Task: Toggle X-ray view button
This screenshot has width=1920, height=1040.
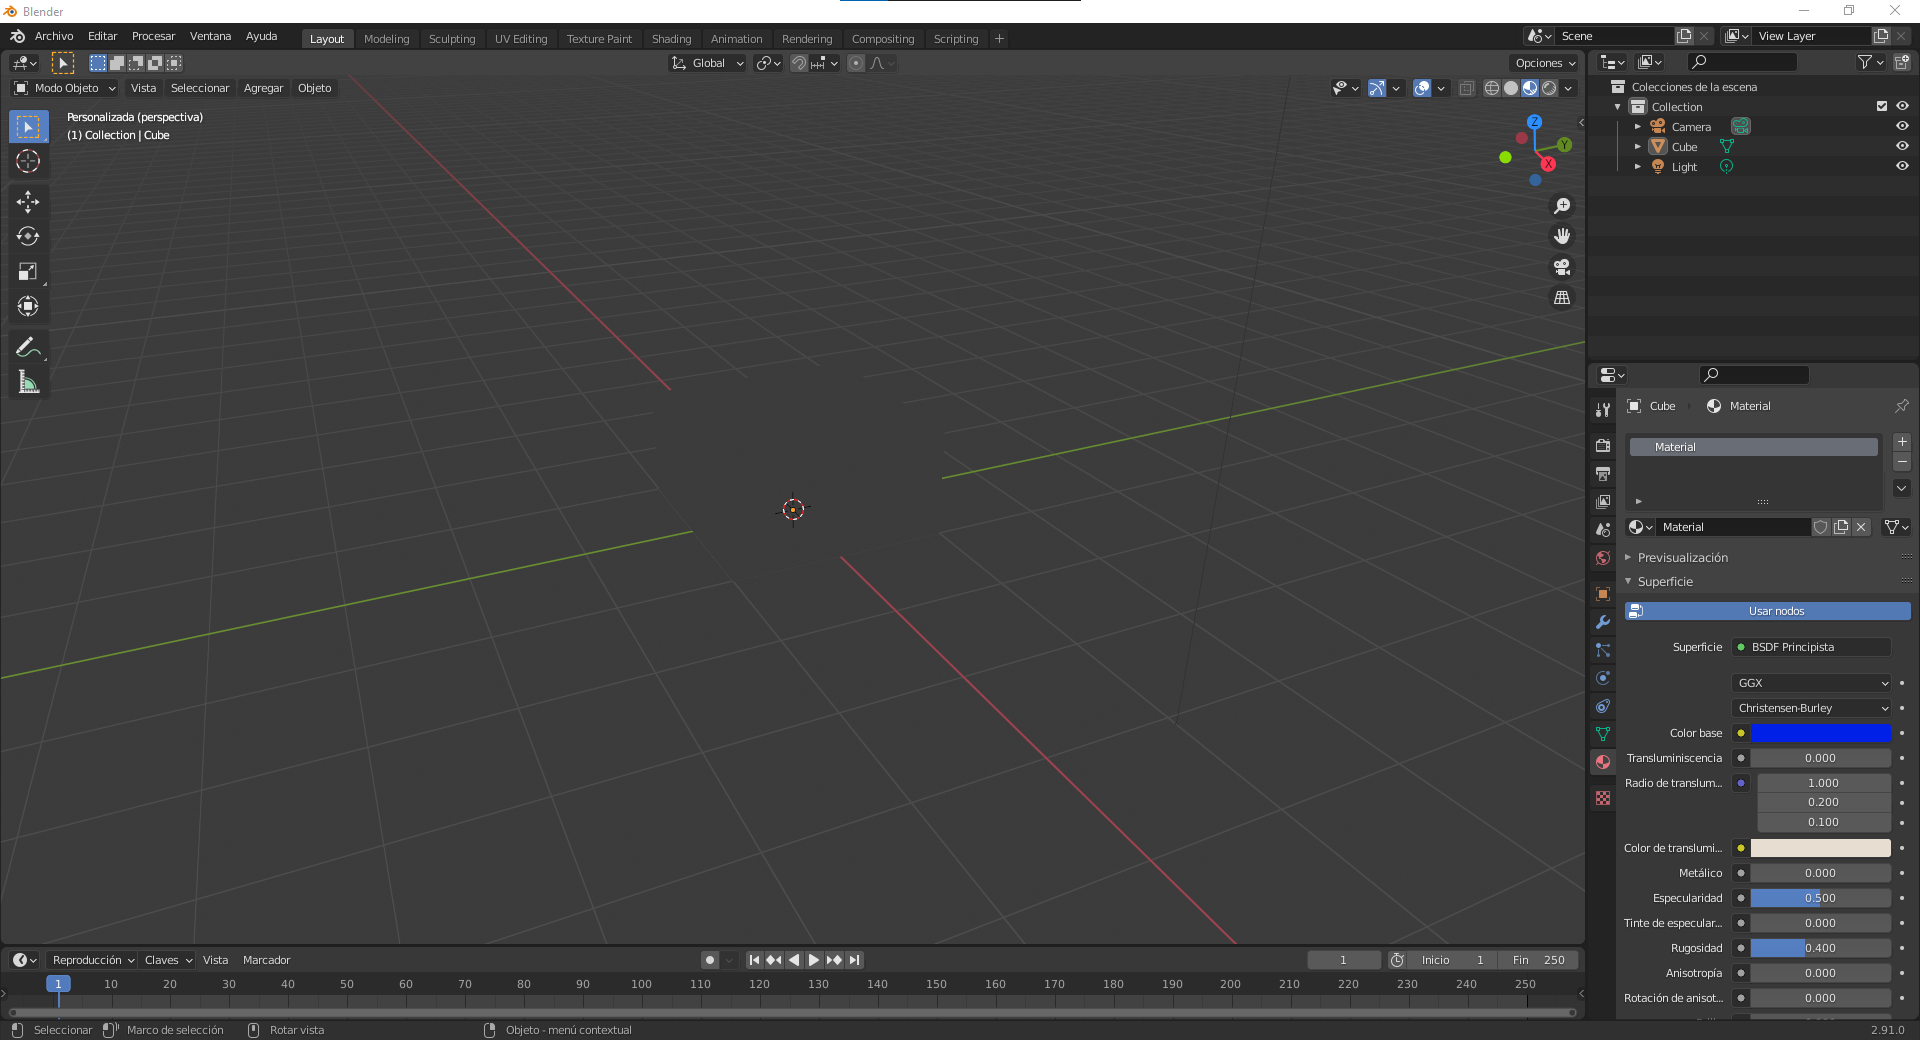Action: tap(1466, 88)
